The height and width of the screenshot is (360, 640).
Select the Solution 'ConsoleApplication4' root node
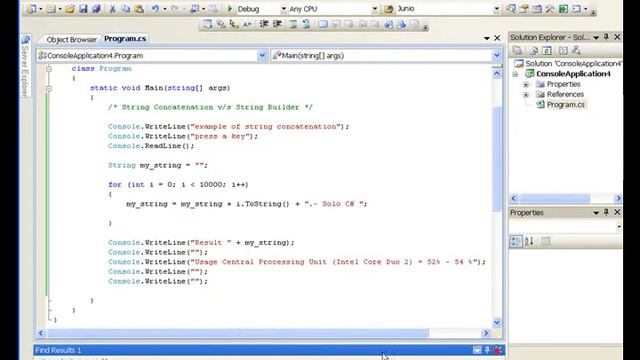click(x=573, y=64)
